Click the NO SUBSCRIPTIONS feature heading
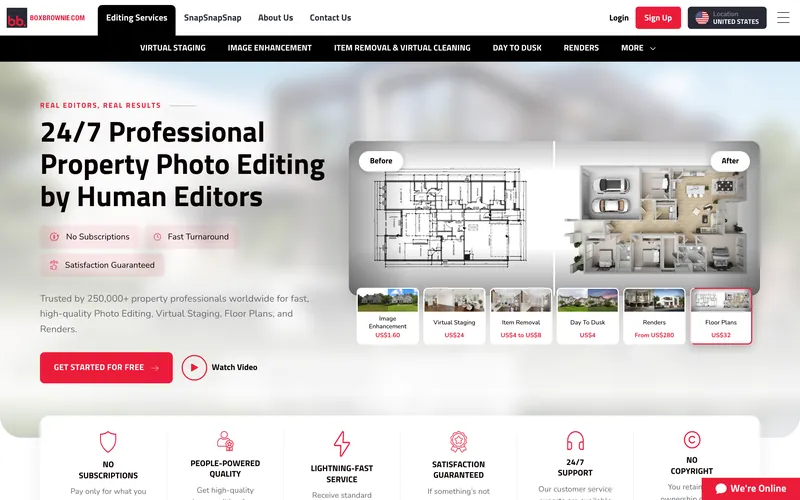Screen dimensions: 800x500 click(108, 470)
